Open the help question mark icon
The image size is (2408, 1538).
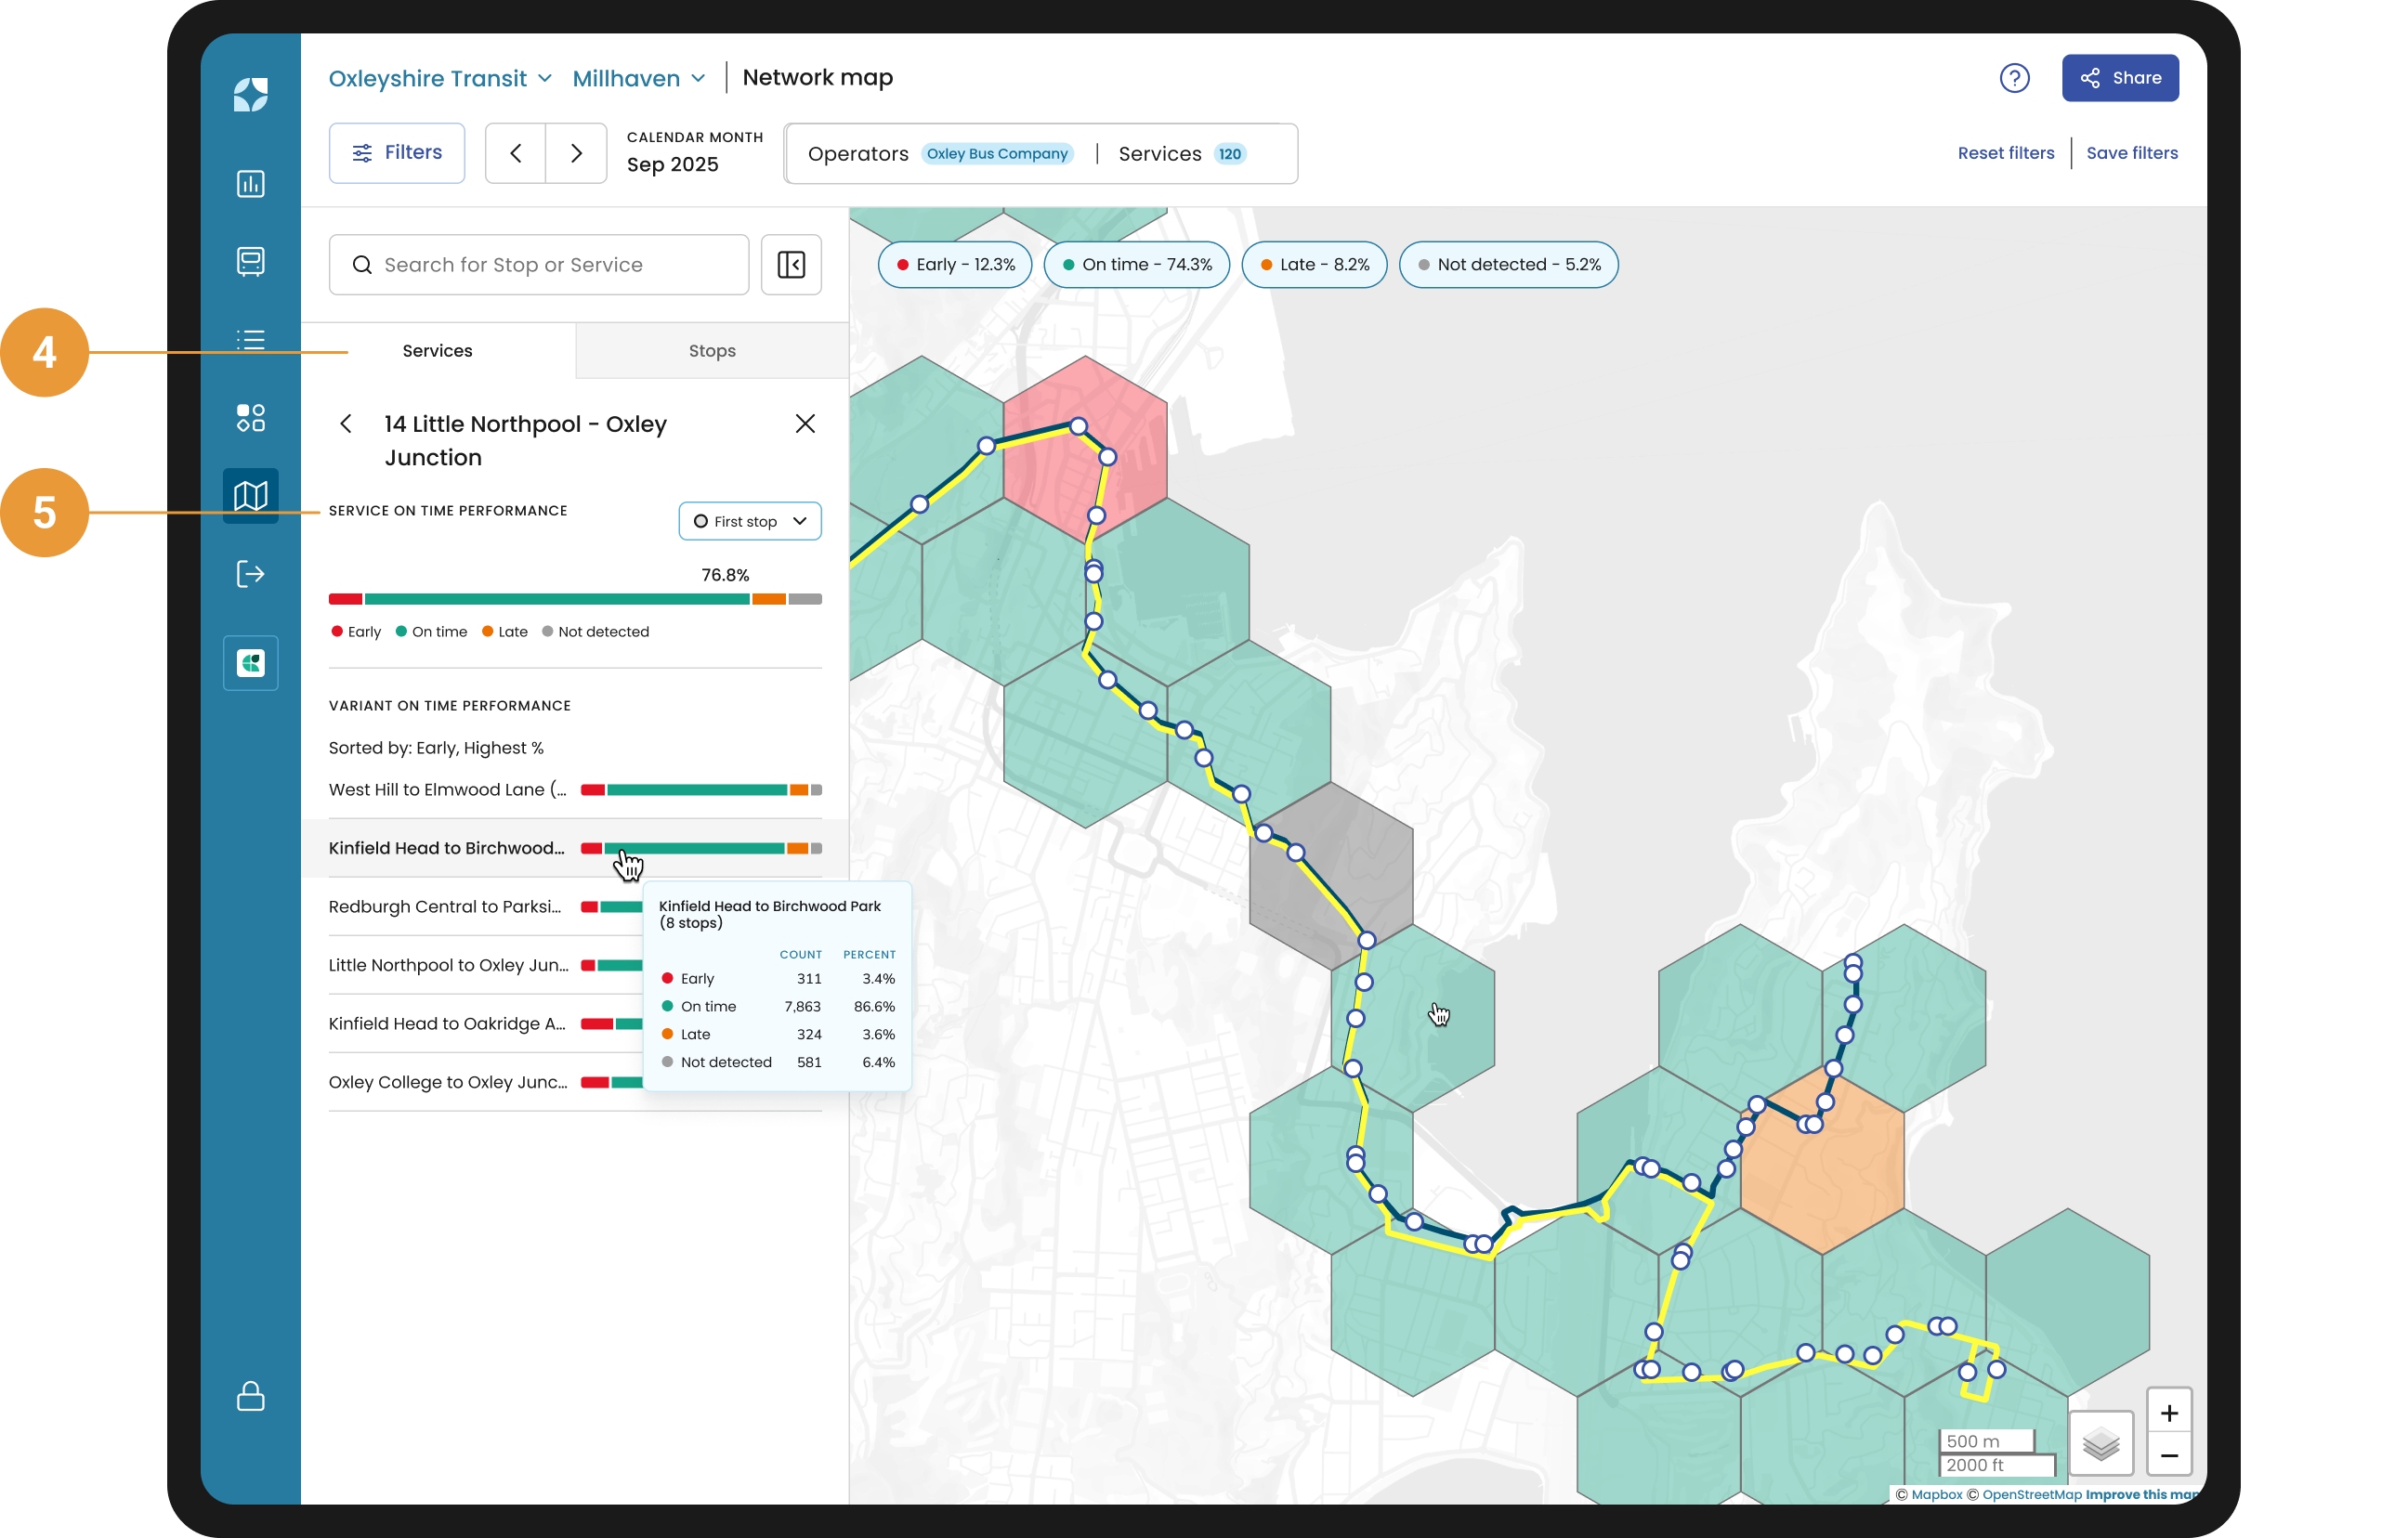coord(2014,78)
